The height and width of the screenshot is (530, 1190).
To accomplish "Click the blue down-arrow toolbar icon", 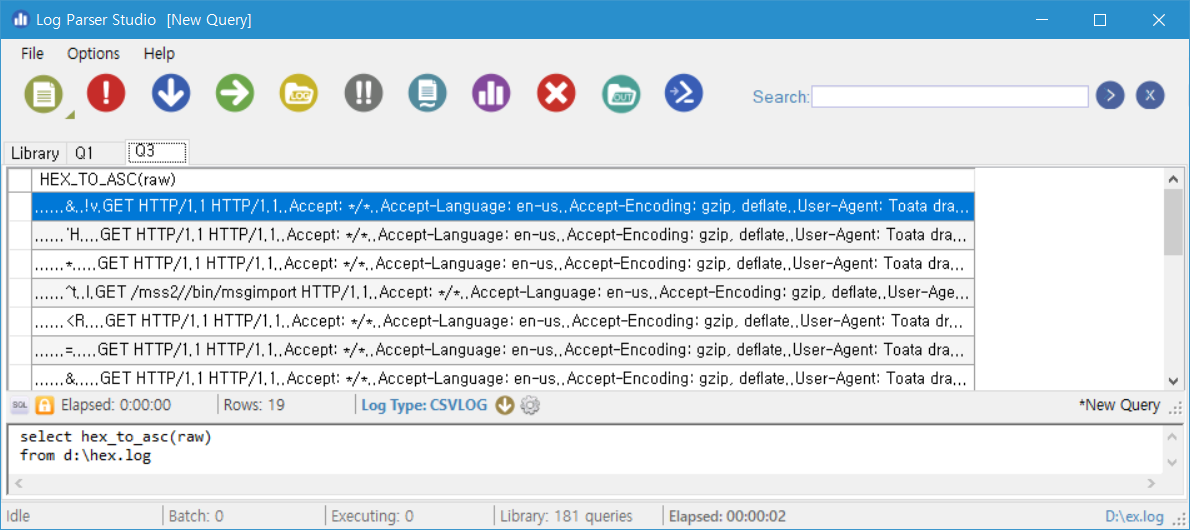I will point(171,93).
